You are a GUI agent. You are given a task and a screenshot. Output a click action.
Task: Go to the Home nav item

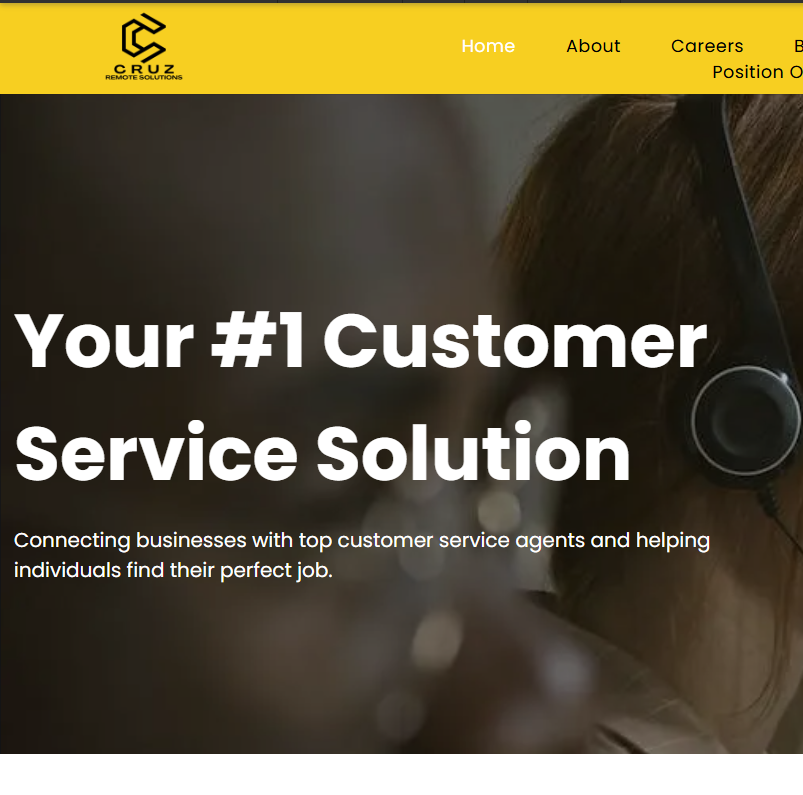point(488,46)
